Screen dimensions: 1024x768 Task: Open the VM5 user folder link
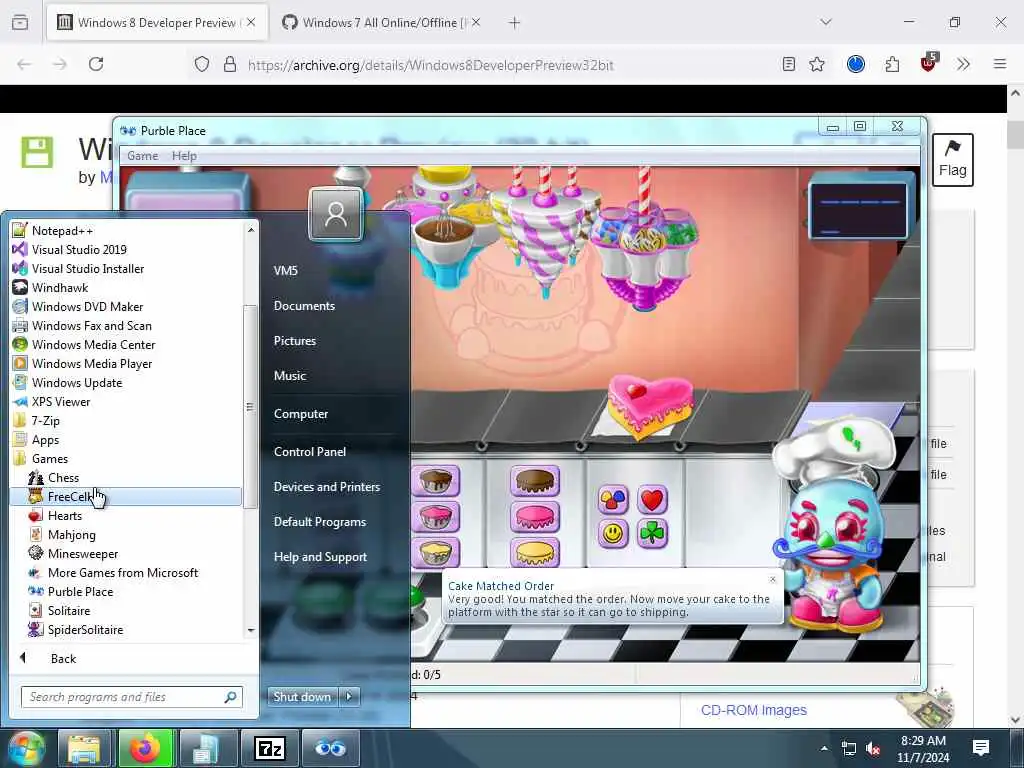(x=286, y=270)
